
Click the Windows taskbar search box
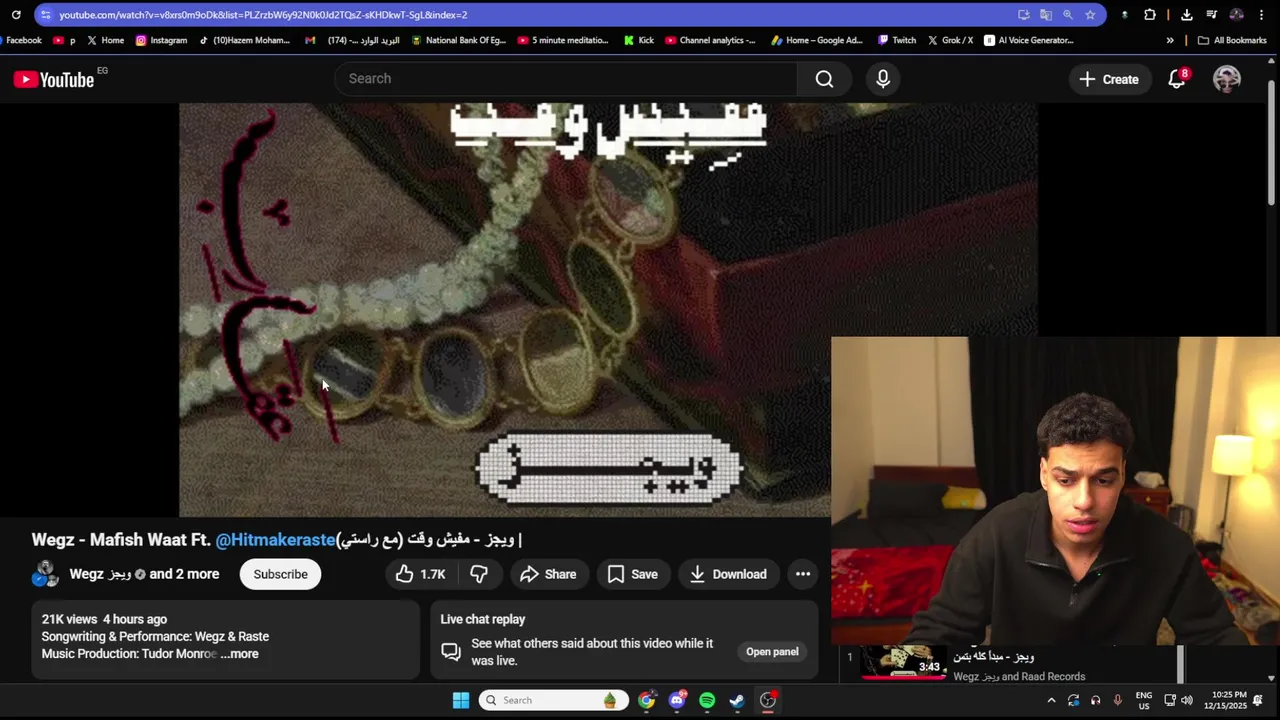point(553,700)
